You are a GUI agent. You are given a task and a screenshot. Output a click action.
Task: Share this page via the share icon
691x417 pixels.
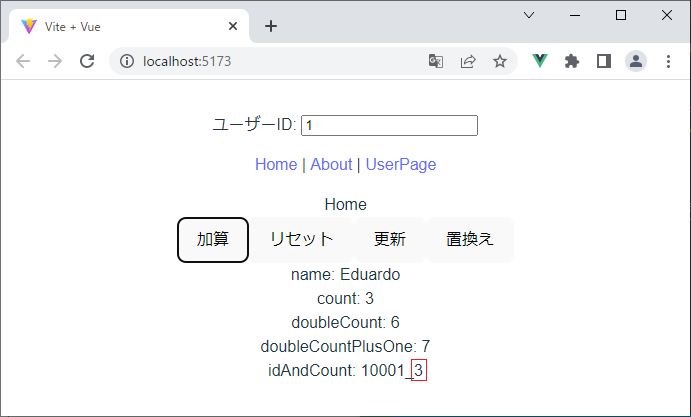[x=468, y=61]
